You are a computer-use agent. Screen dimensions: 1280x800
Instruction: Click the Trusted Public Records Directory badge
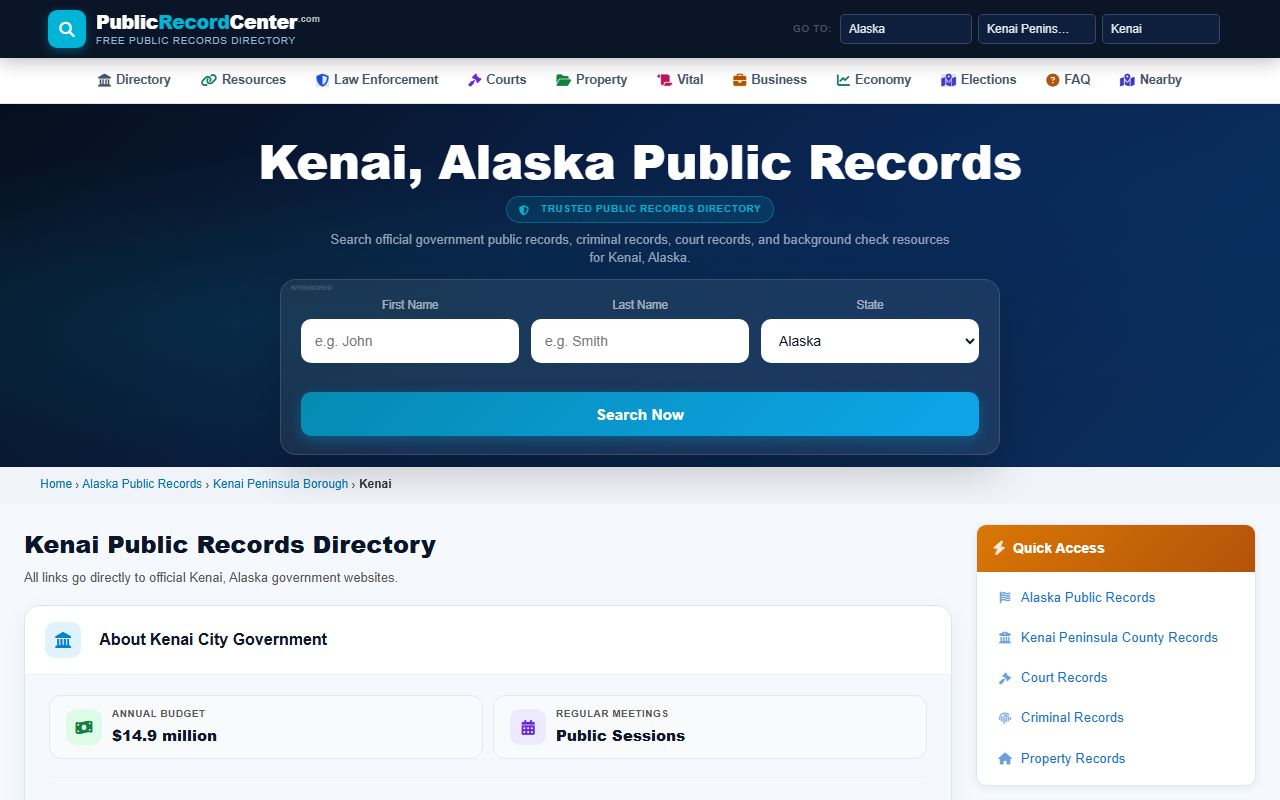click(640, 209)
